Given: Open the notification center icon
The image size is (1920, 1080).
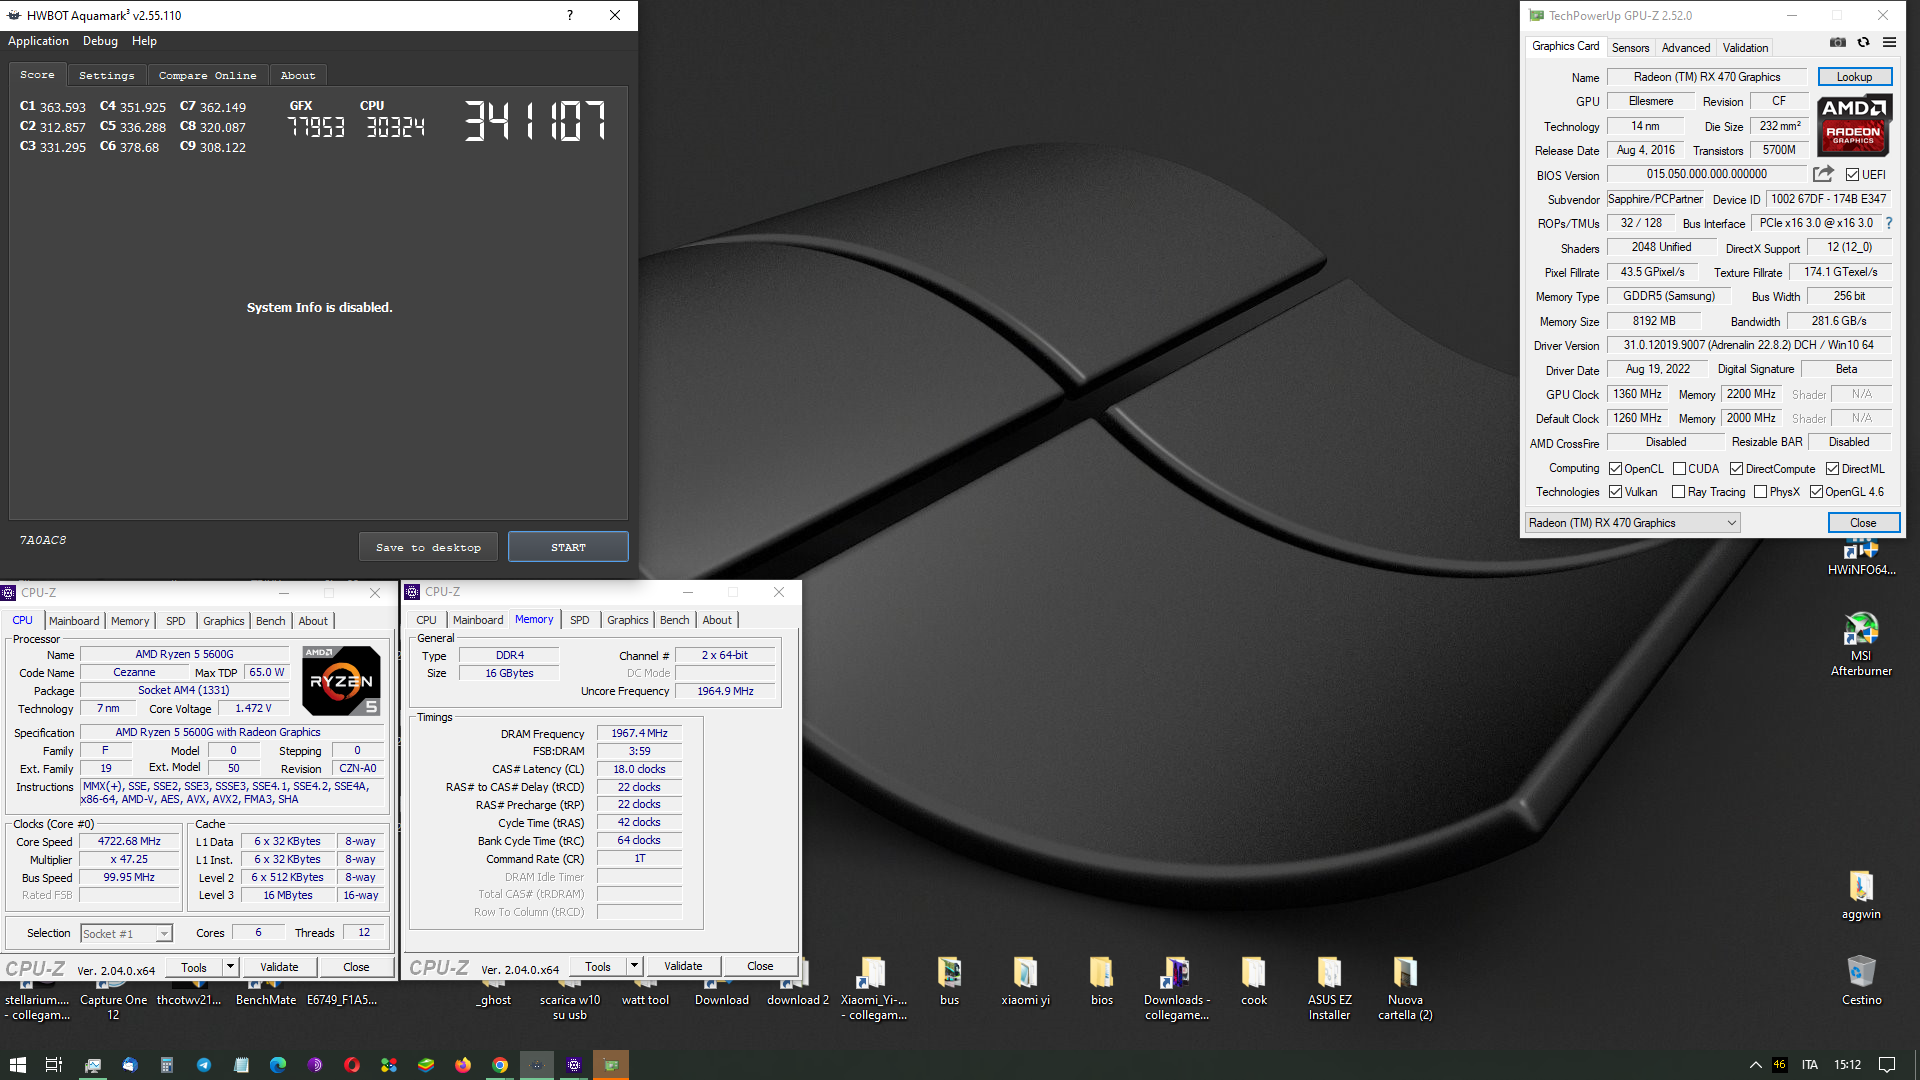Looking at the screenshot, I should tap(1887, 1065).
